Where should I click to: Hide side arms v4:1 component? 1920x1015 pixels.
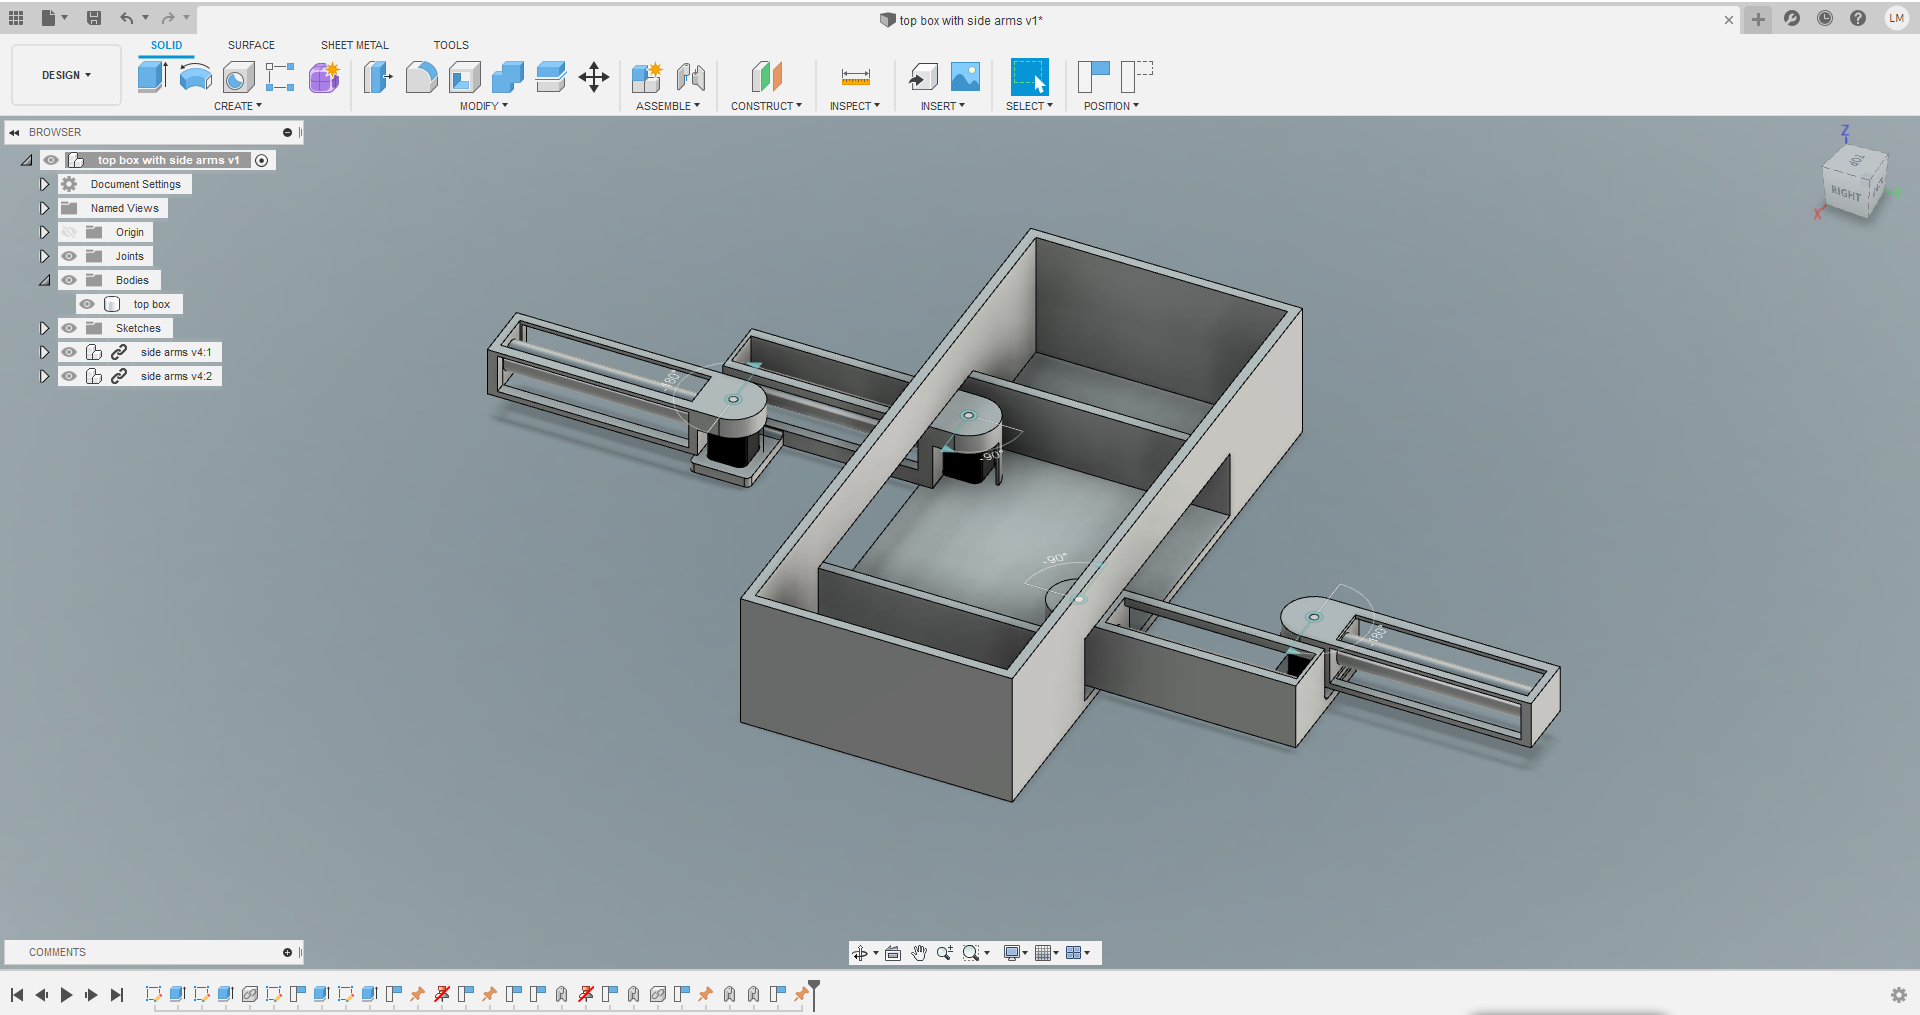click(69, 352)
